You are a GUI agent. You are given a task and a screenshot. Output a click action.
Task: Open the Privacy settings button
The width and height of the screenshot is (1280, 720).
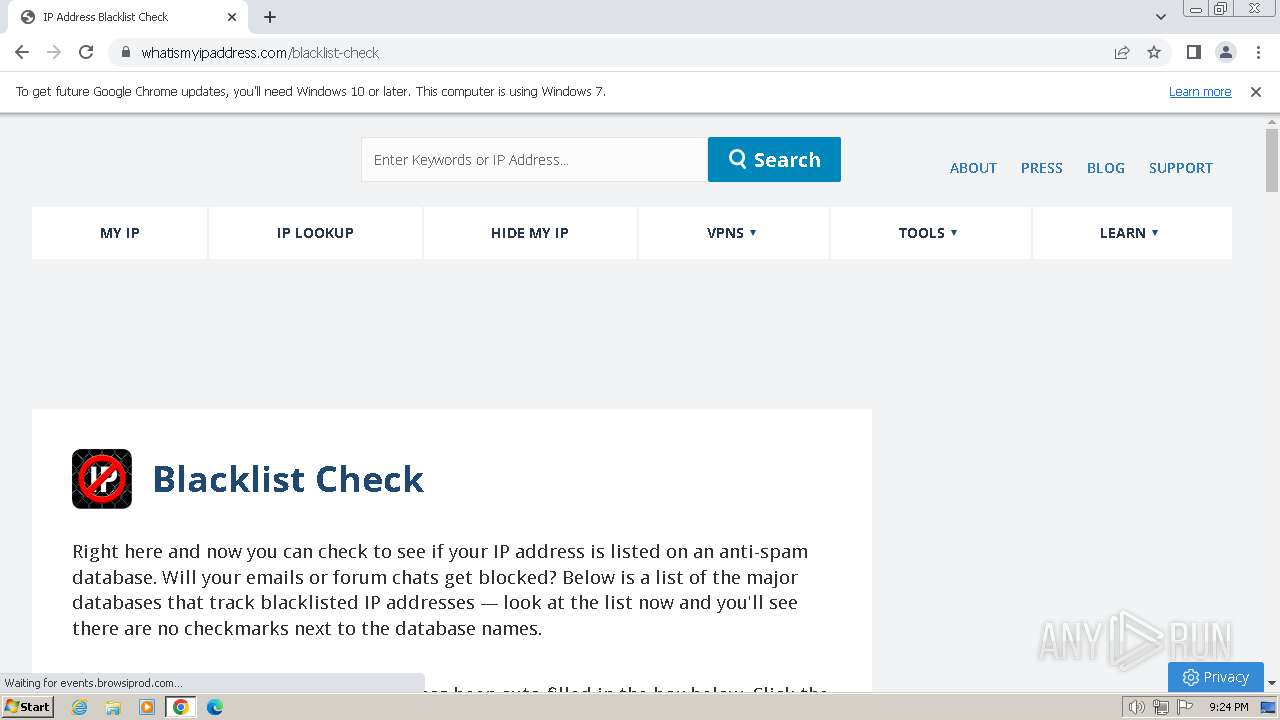click(1215, 677)
